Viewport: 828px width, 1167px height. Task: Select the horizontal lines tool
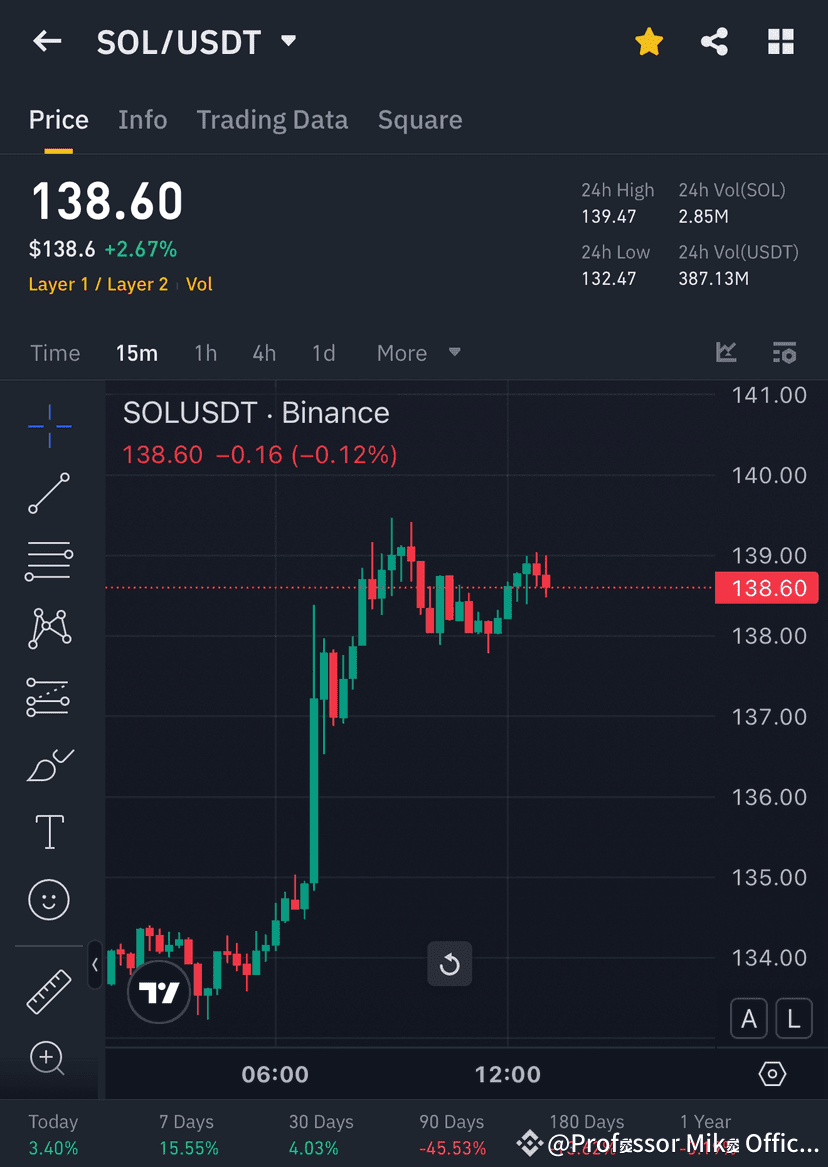[x=49, y=561]
